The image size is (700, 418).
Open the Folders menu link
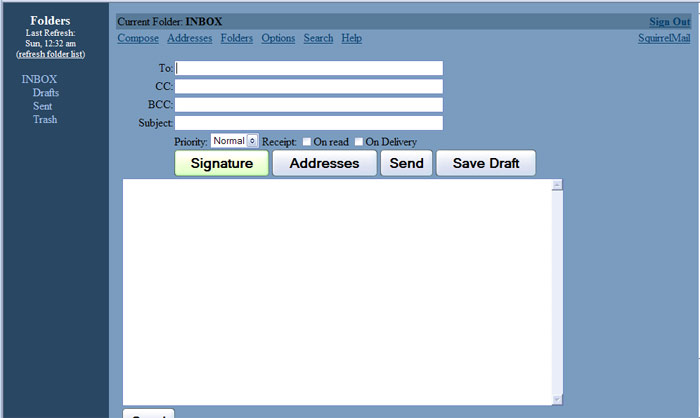236,38
